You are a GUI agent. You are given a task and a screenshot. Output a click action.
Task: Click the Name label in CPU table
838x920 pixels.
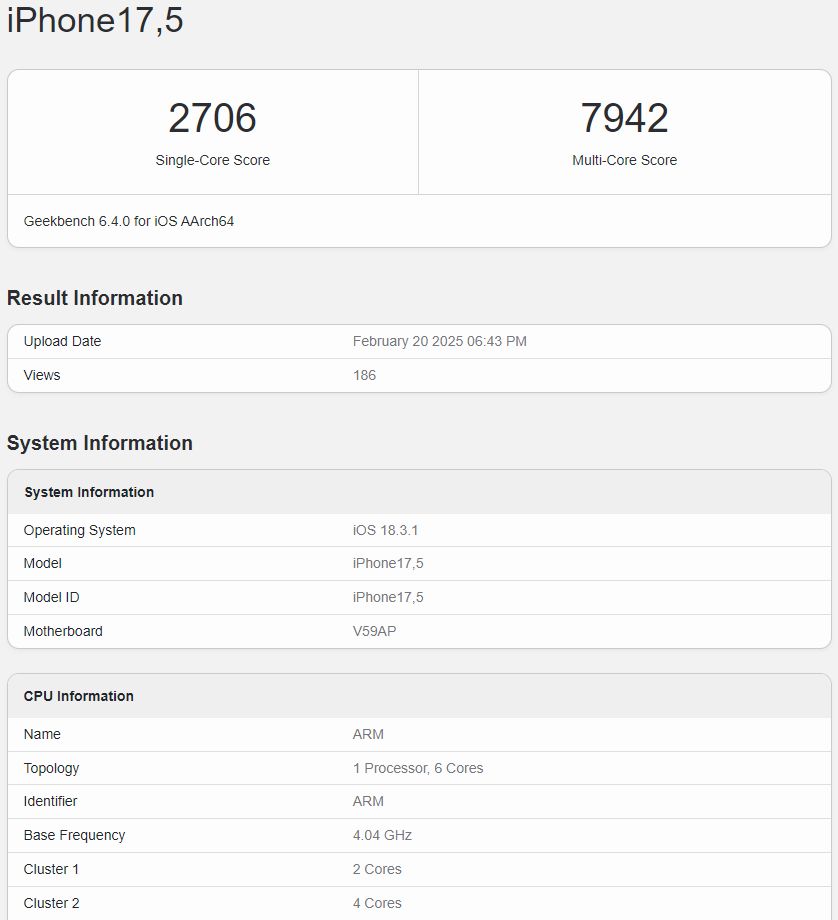(x=42, y=735)
